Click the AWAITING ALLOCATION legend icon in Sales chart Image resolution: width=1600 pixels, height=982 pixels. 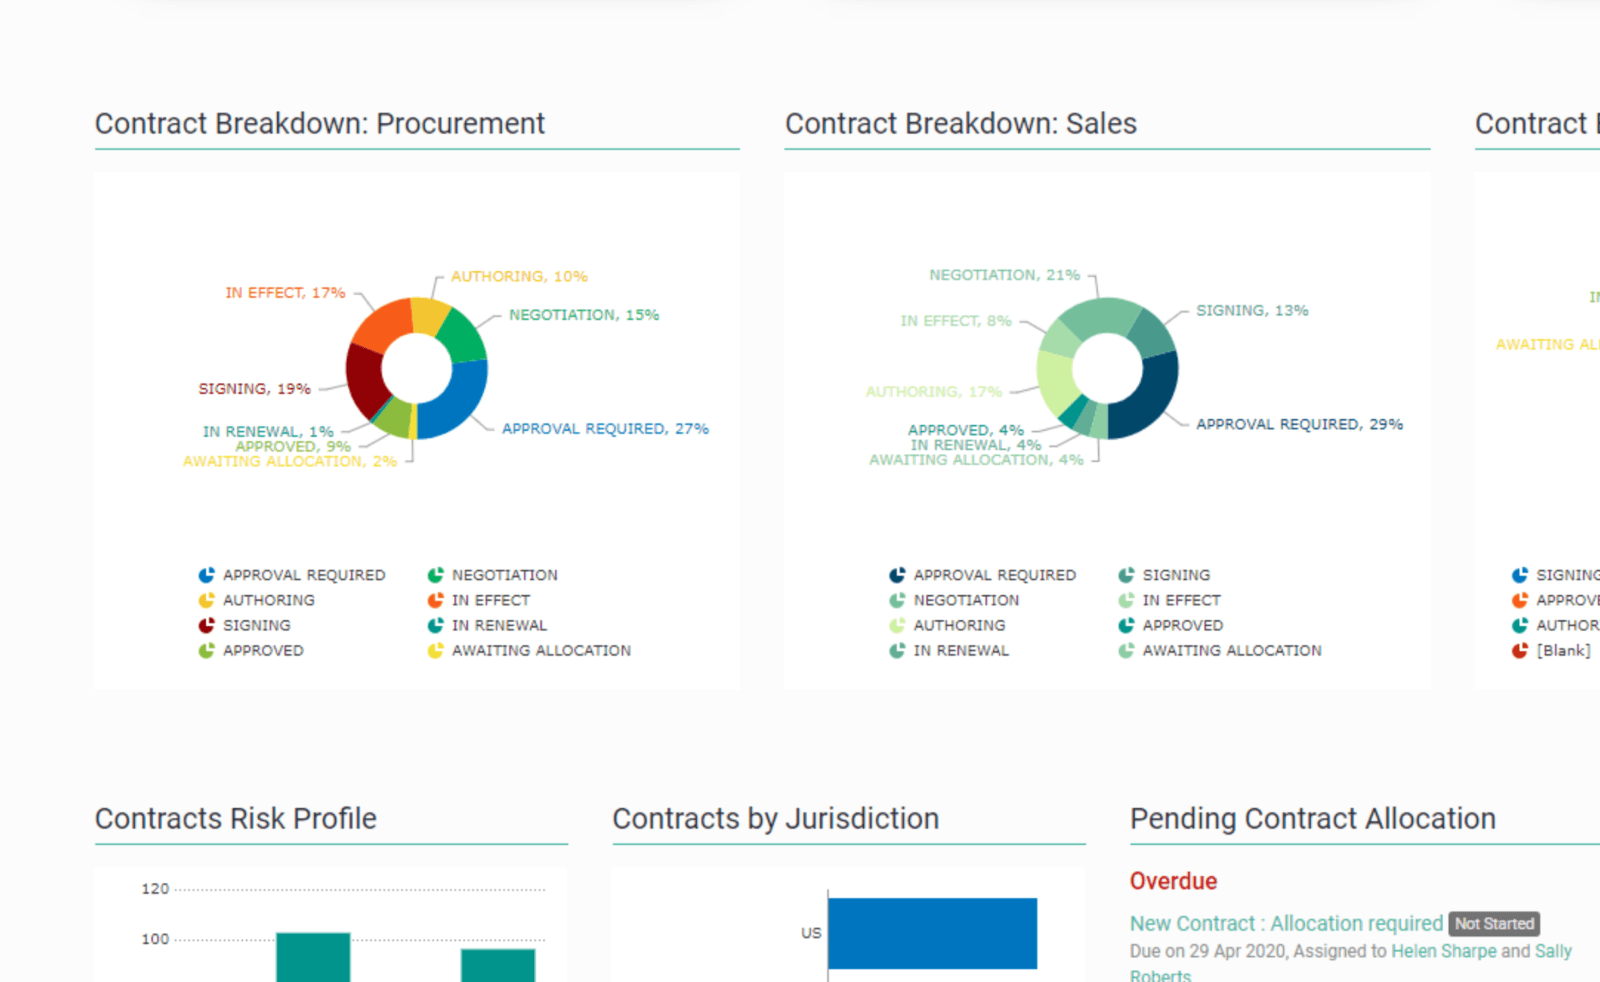pyautogui.click(x=1128, y=650)
